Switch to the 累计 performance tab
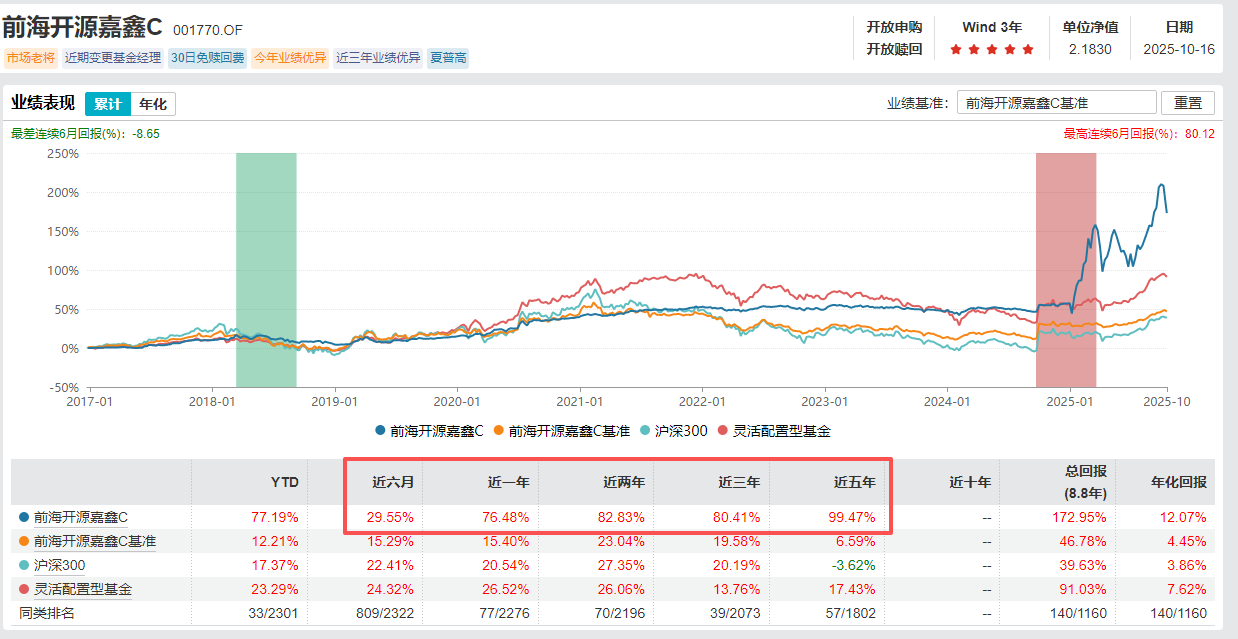The height and width of the screenshot is (639, 1238). click(107, 104)
